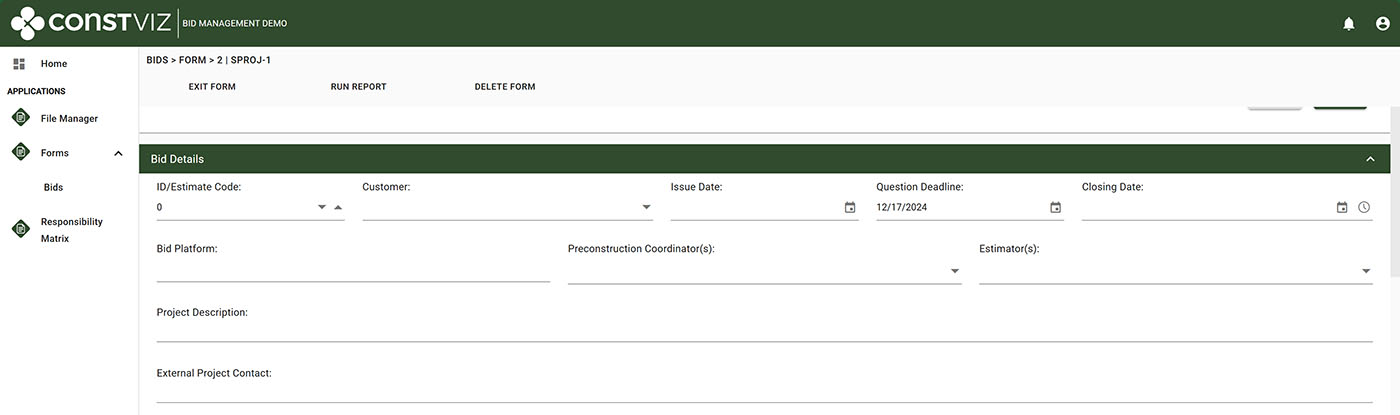Screen dimensions: 1400x415
Task: Click the Closing Date clock time icon
Action: [x=1364, y=208]
